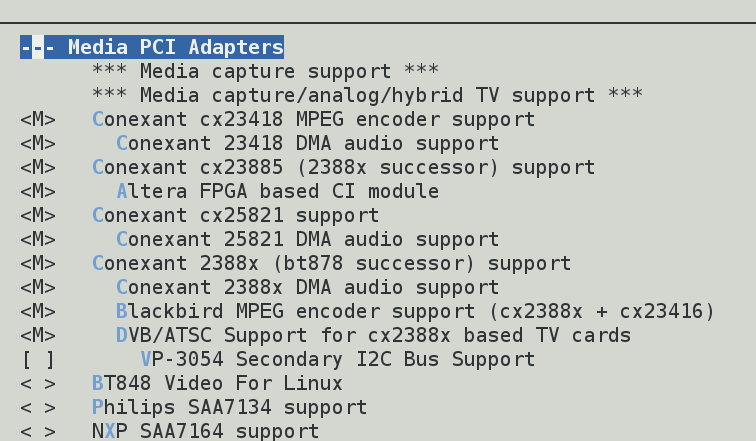Enable the VP-3054 Secondary I2C Bus checkbox

(x=38, y=359)
